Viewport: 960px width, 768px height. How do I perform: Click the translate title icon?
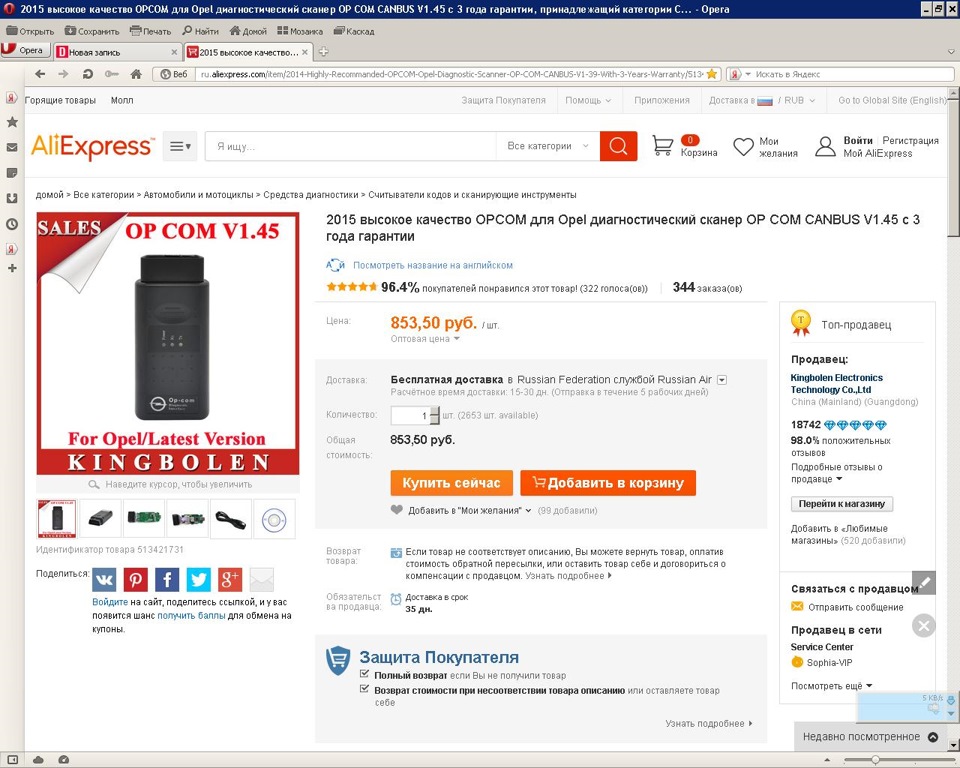pyautogui.click(x=336, y=265)
